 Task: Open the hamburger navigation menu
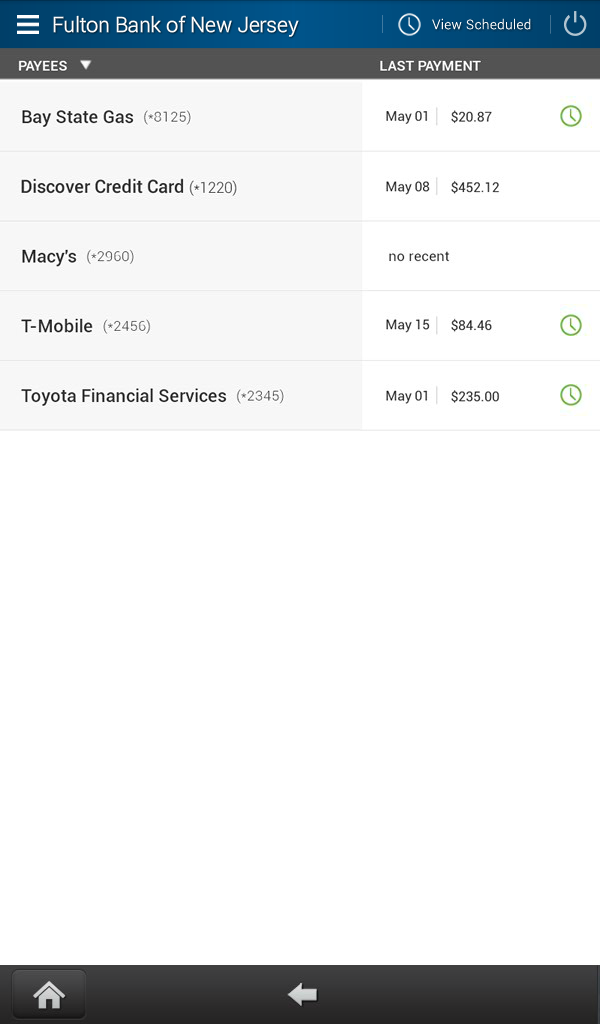27,24
